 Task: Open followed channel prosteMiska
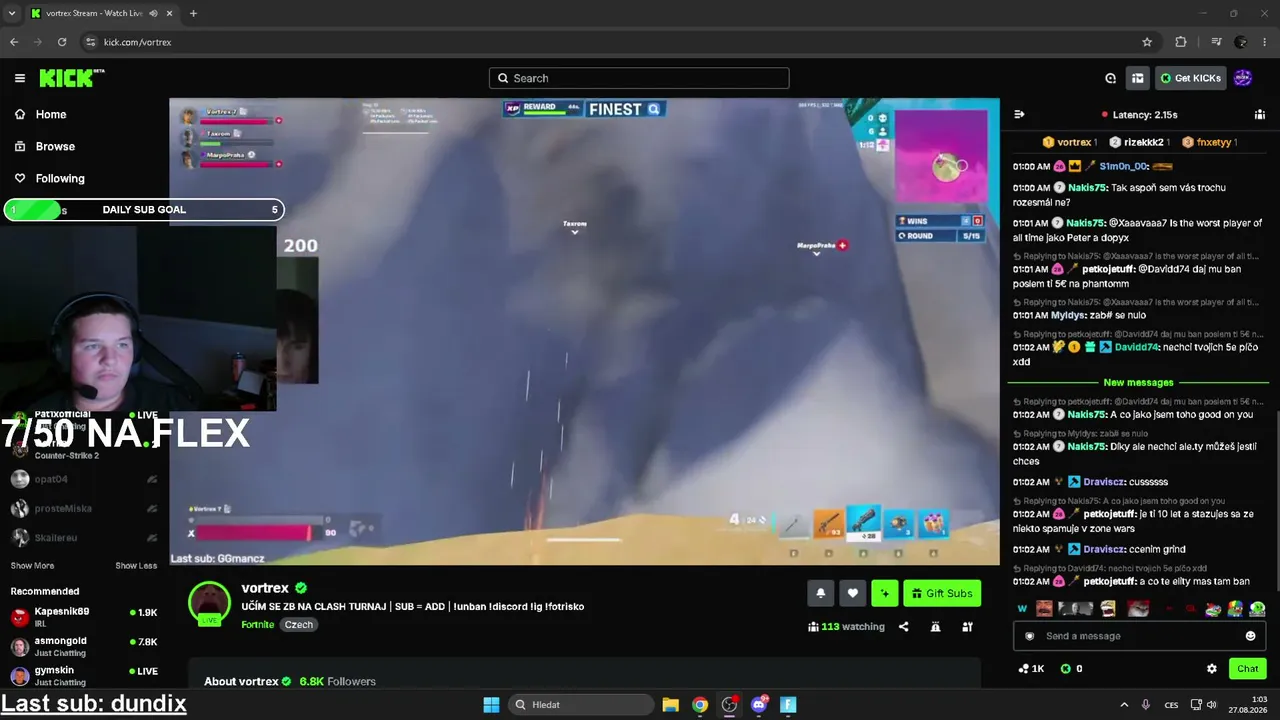click(x=84, y=508)
